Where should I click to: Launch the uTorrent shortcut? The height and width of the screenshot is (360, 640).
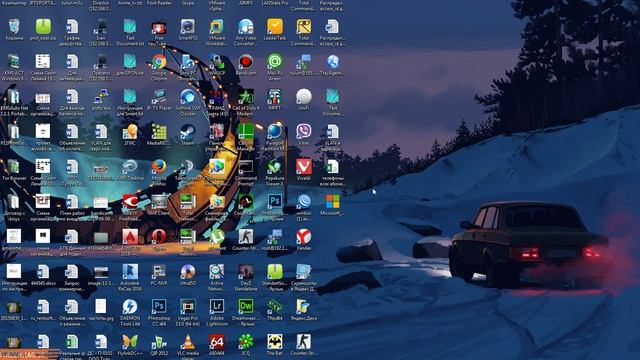point(217,237)
